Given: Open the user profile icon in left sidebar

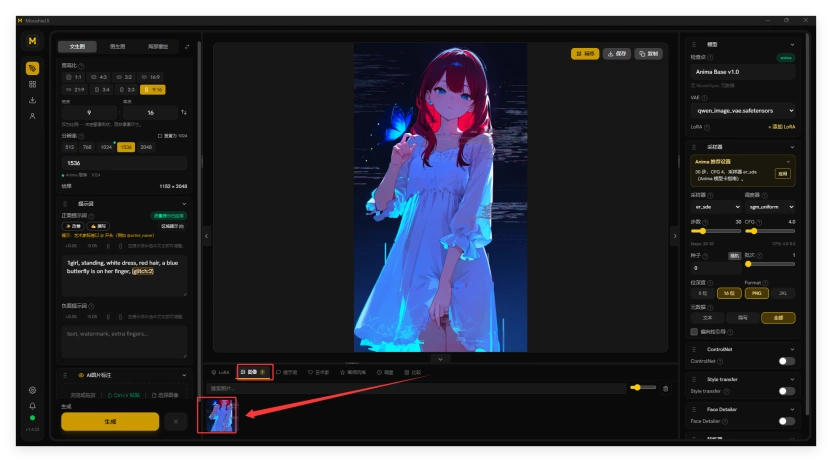Looking at the screenshot, I should (x=32, y=116).
